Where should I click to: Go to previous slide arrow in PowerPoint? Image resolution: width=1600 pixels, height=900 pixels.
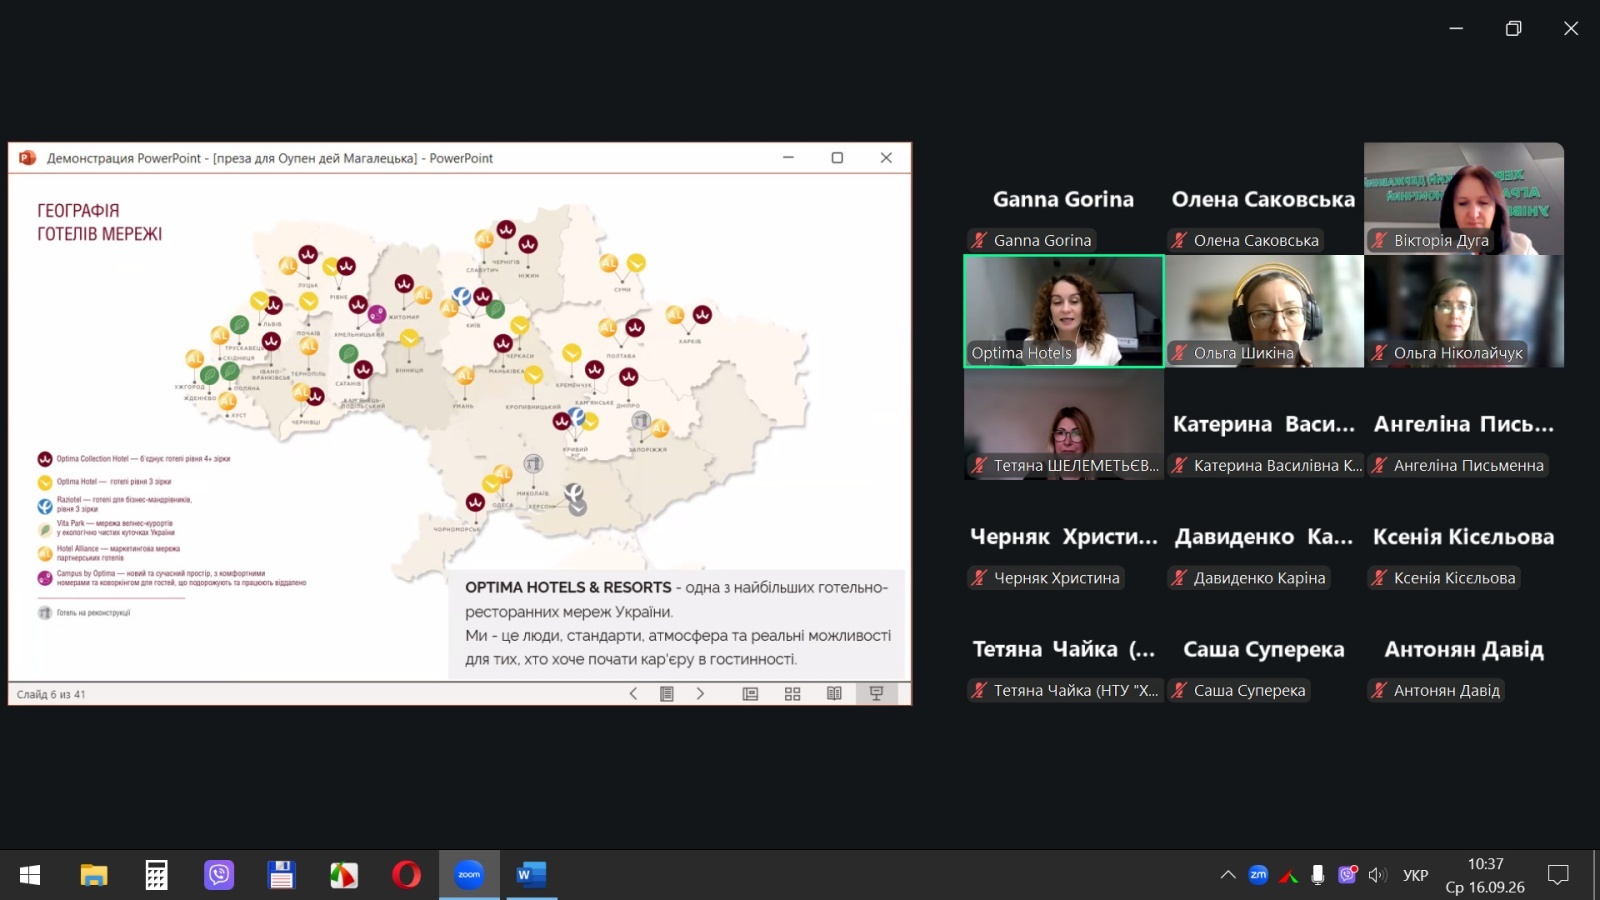[633, 694]
